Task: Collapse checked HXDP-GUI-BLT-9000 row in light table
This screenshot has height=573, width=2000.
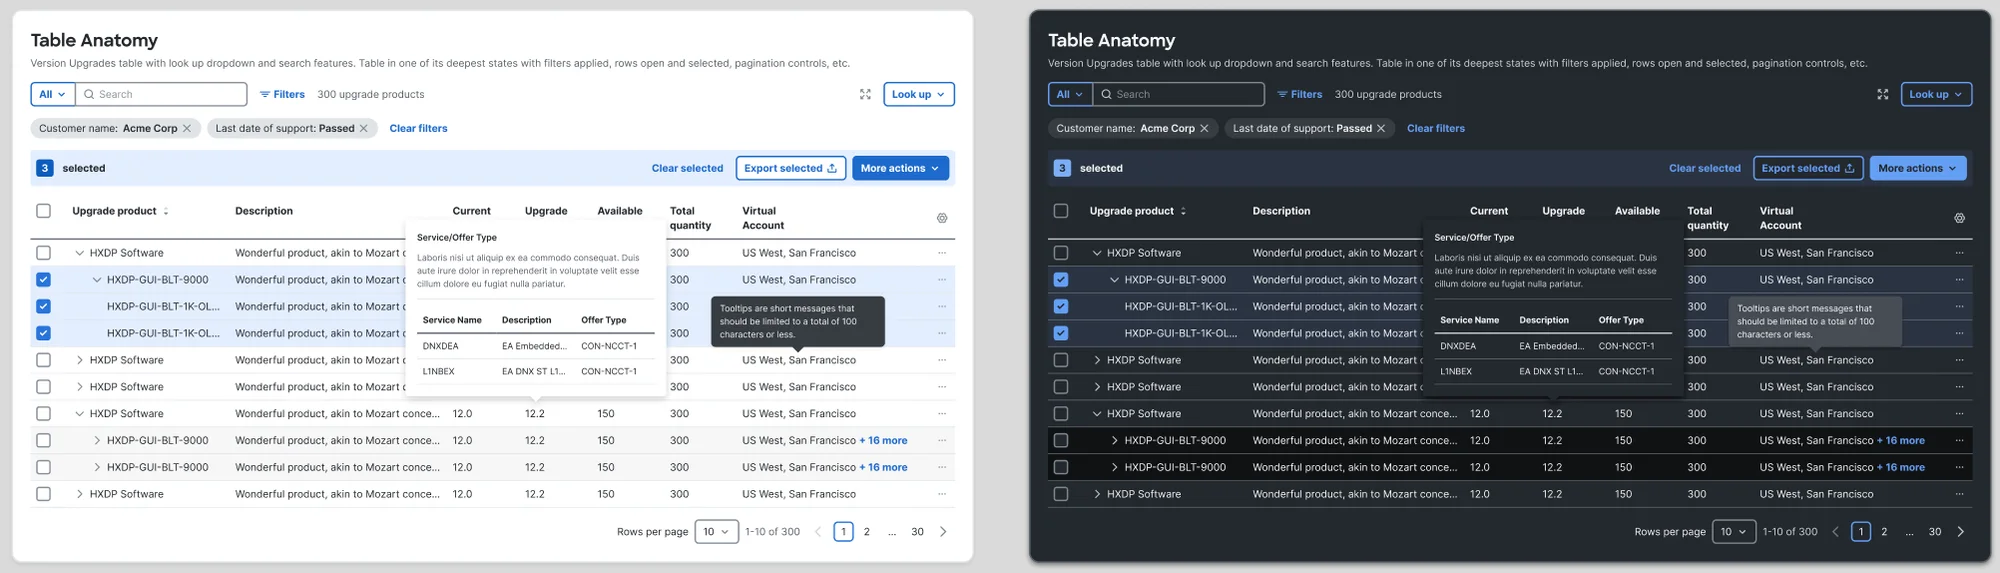Action: click(97, 280)
